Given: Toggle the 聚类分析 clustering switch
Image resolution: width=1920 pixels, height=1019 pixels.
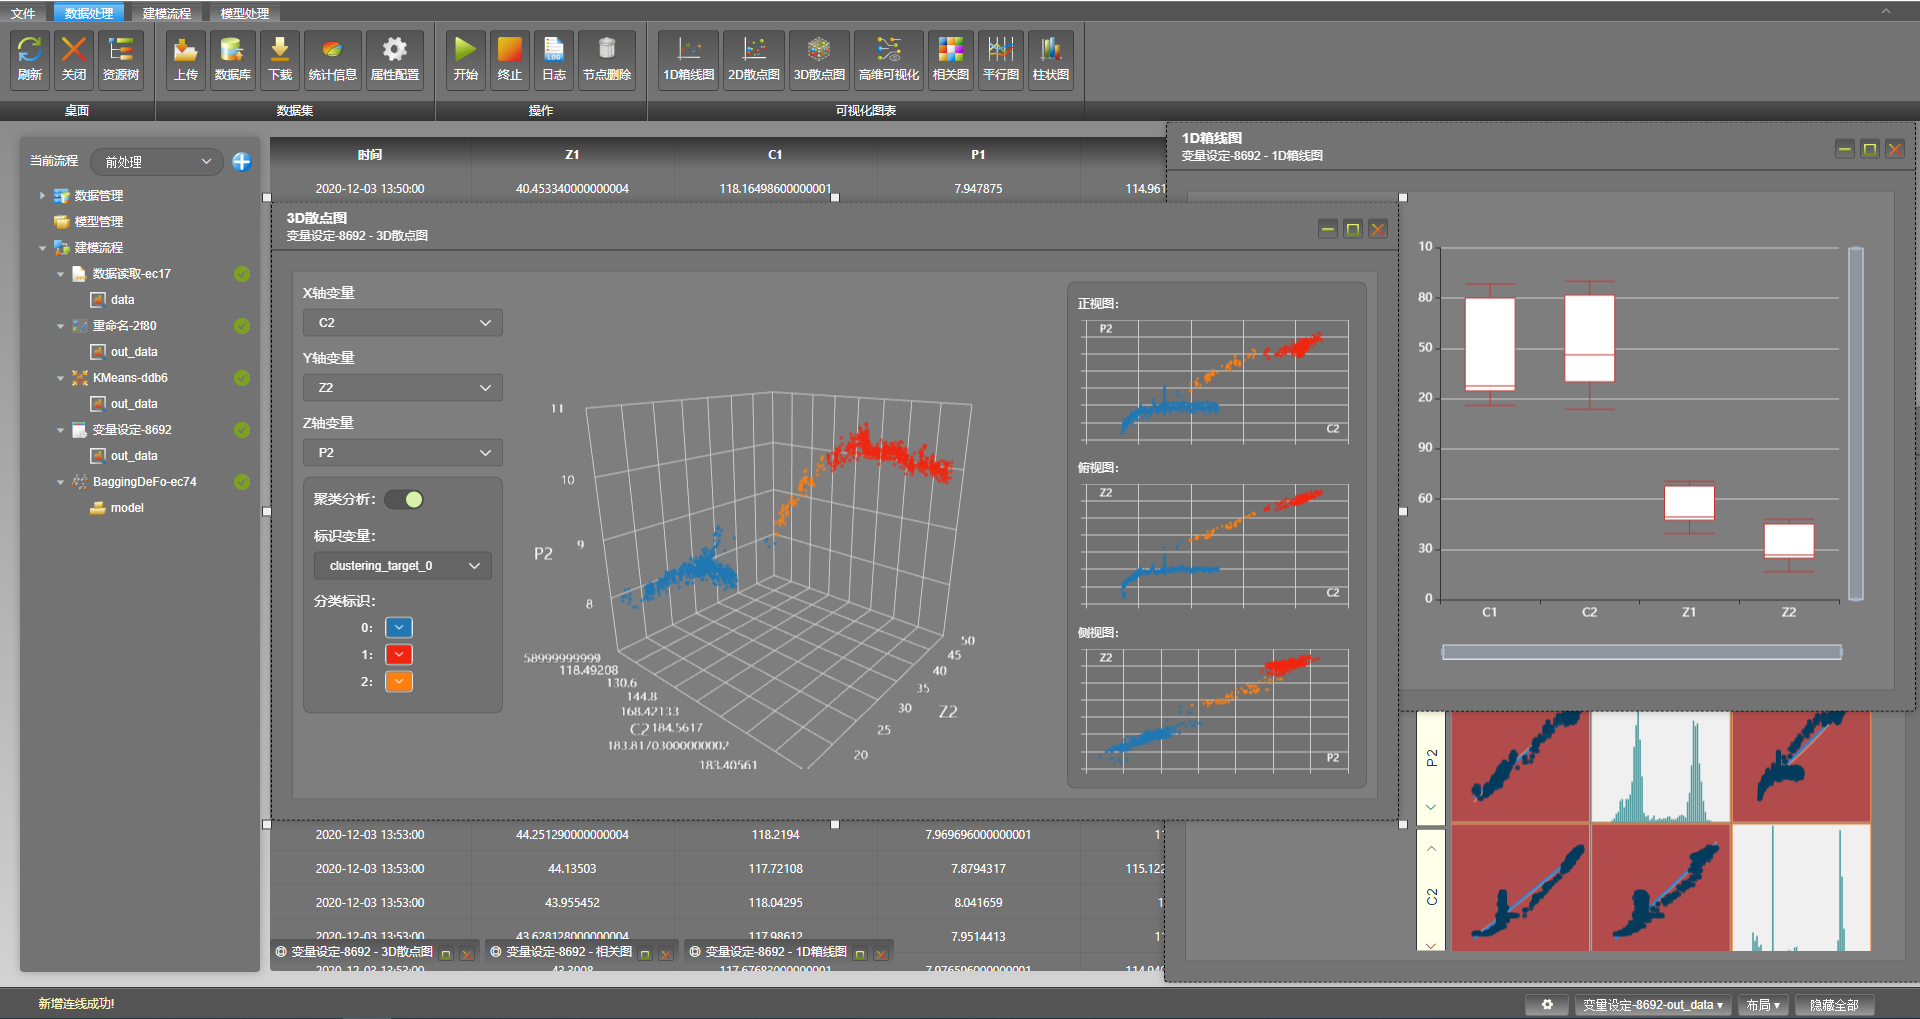Looking at the screenshot, I should point(405,500).
